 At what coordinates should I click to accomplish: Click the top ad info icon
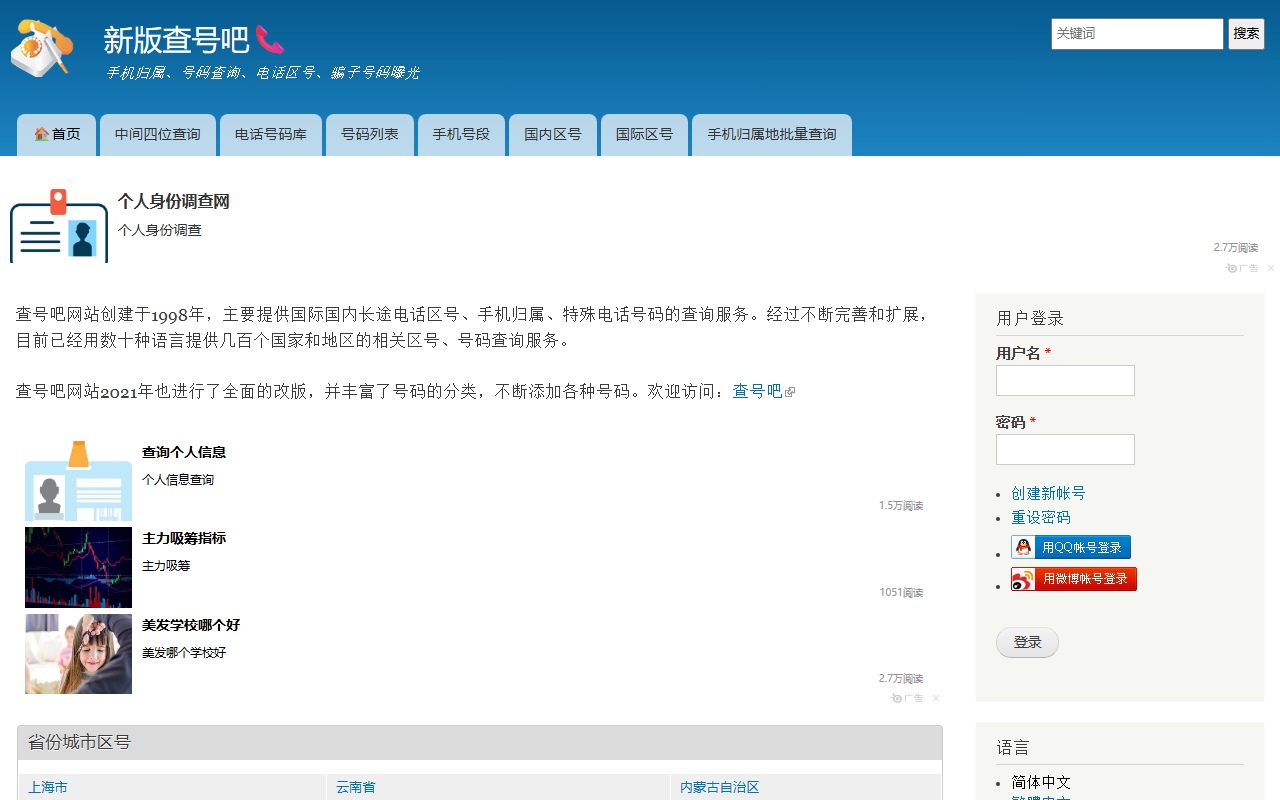click(1232, 268)
